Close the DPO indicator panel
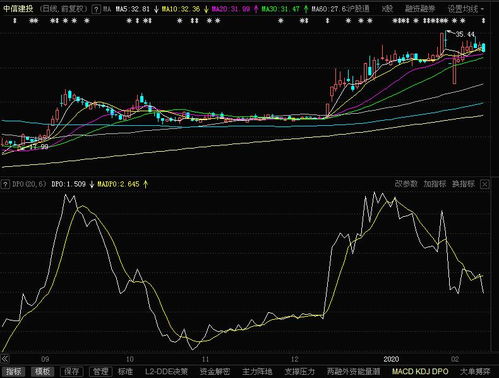The image size is (499, 378). (485, 184)
